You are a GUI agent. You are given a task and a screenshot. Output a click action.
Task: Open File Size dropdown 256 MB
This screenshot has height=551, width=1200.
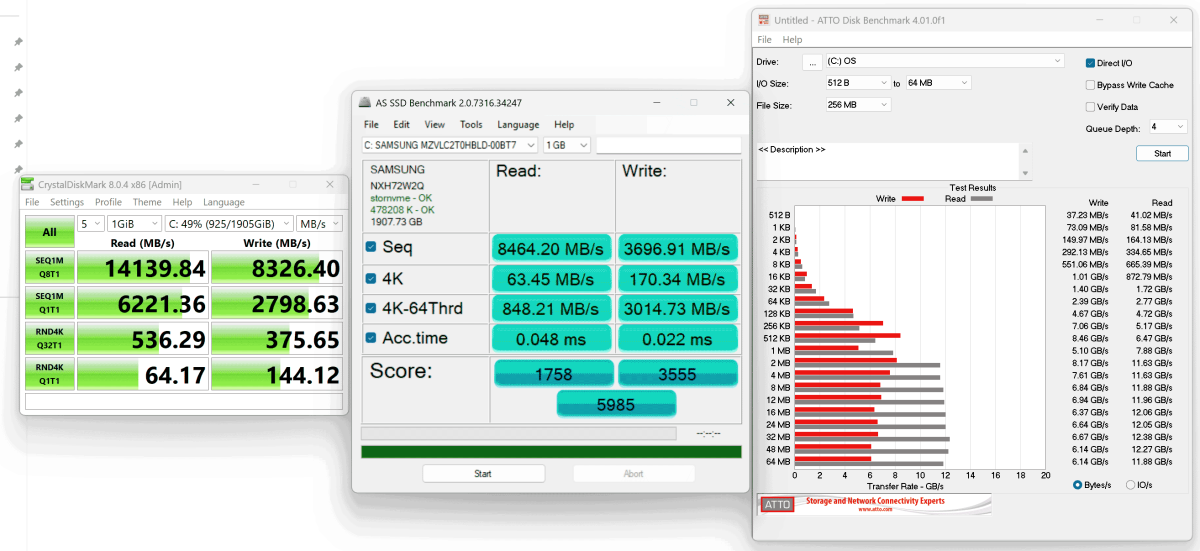pyautogui.click(x=859, y=105)
